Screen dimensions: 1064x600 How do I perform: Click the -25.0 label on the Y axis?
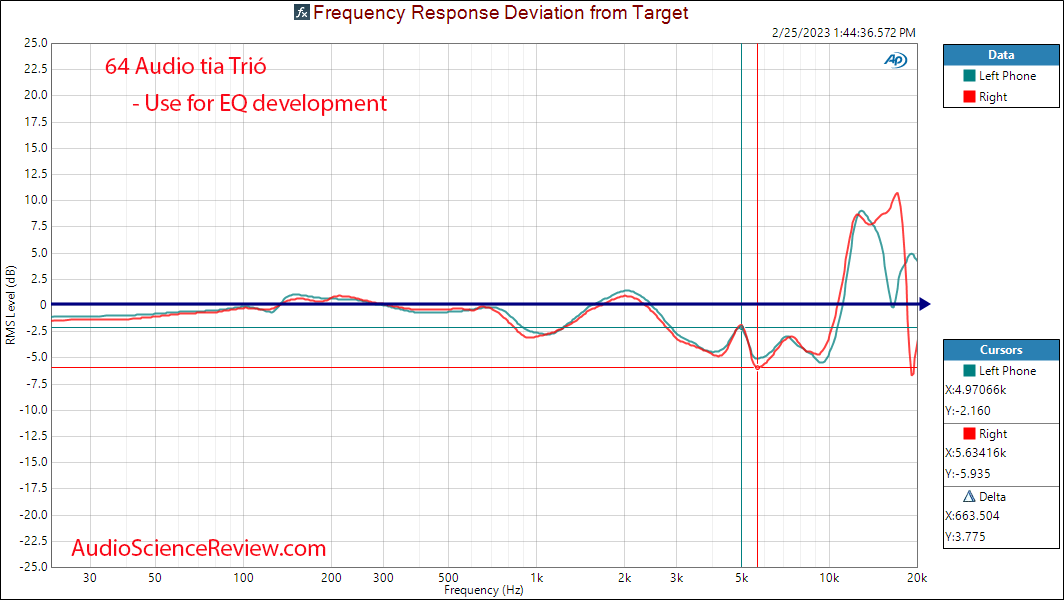33,567
